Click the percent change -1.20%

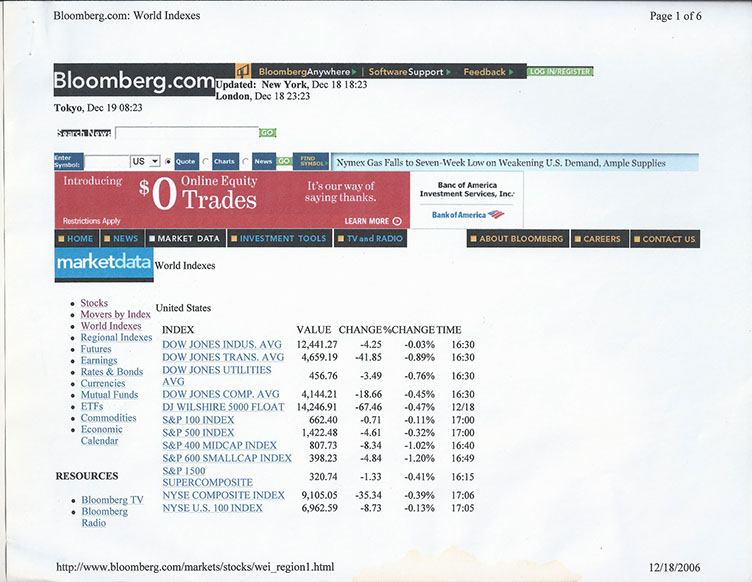[x=419, y=458]
